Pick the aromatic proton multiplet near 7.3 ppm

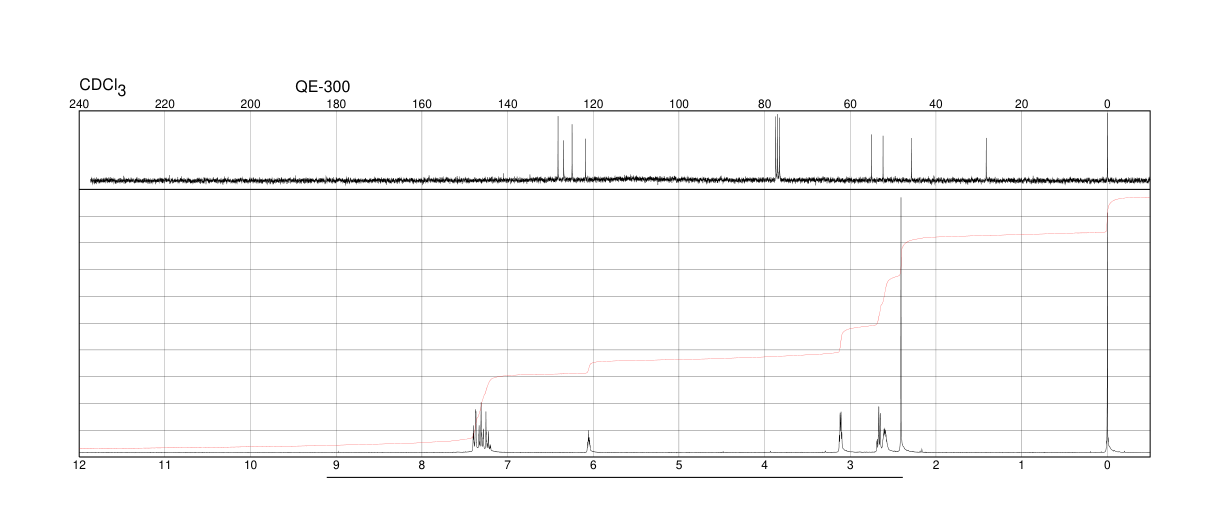(x=480, y=429)
